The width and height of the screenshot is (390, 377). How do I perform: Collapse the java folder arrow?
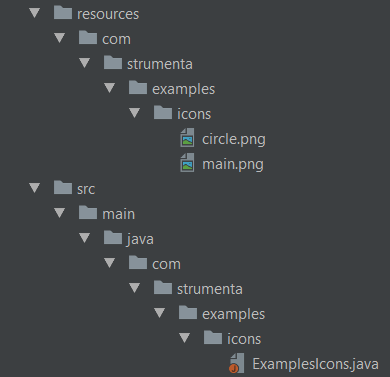coord(85,238)
